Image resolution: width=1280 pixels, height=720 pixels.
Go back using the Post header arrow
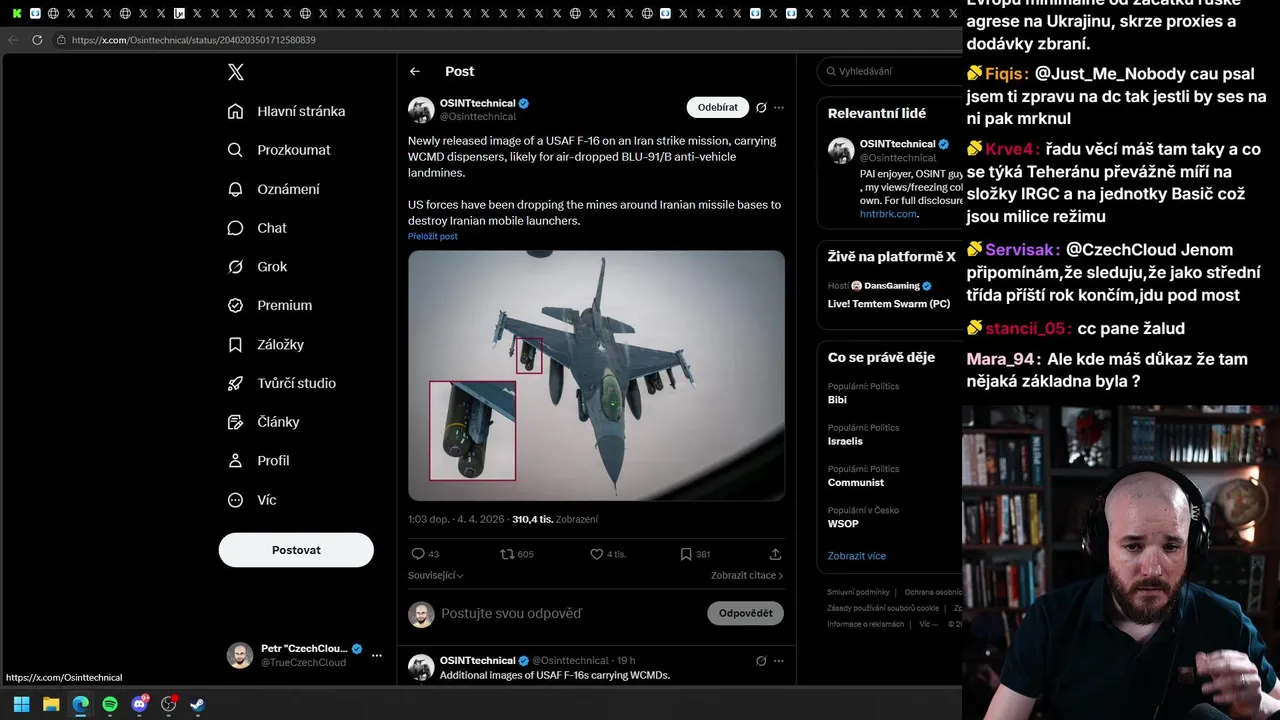[x=415, y=71]
